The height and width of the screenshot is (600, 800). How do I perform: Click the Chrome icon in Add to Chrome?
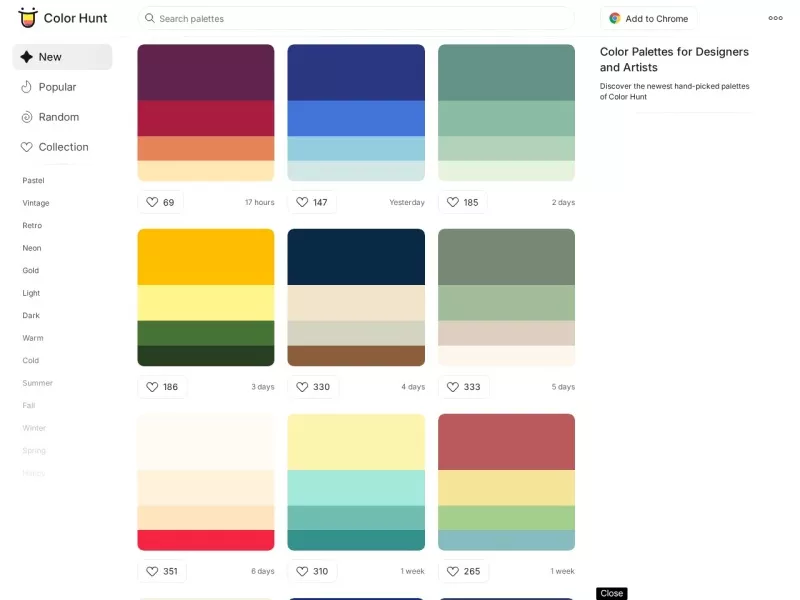(615, 18)
